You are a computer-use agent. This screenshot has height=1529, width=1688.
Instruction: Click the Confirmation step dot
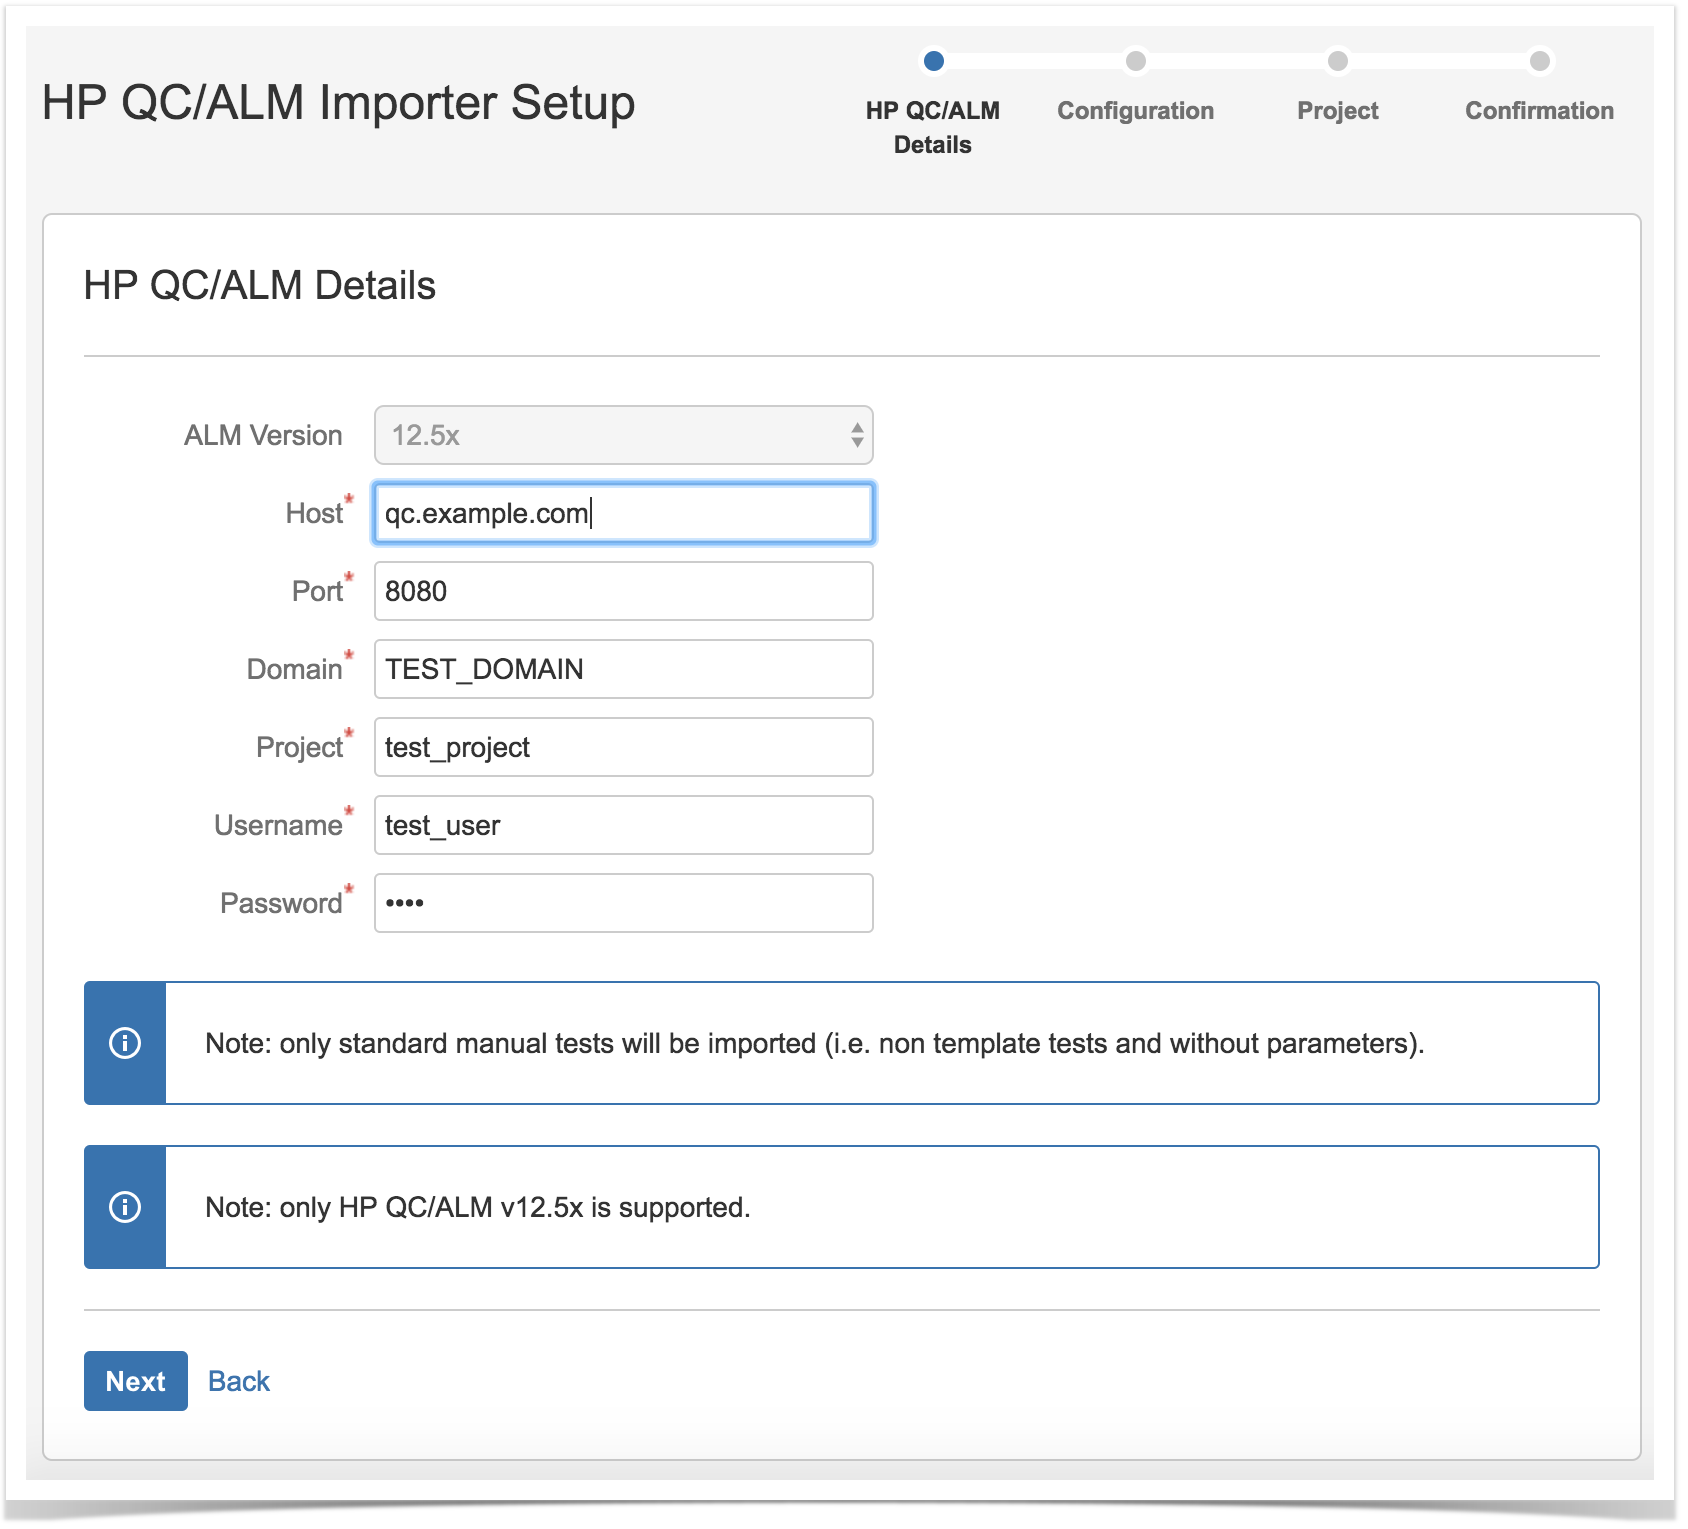(x=1540, y=61)
